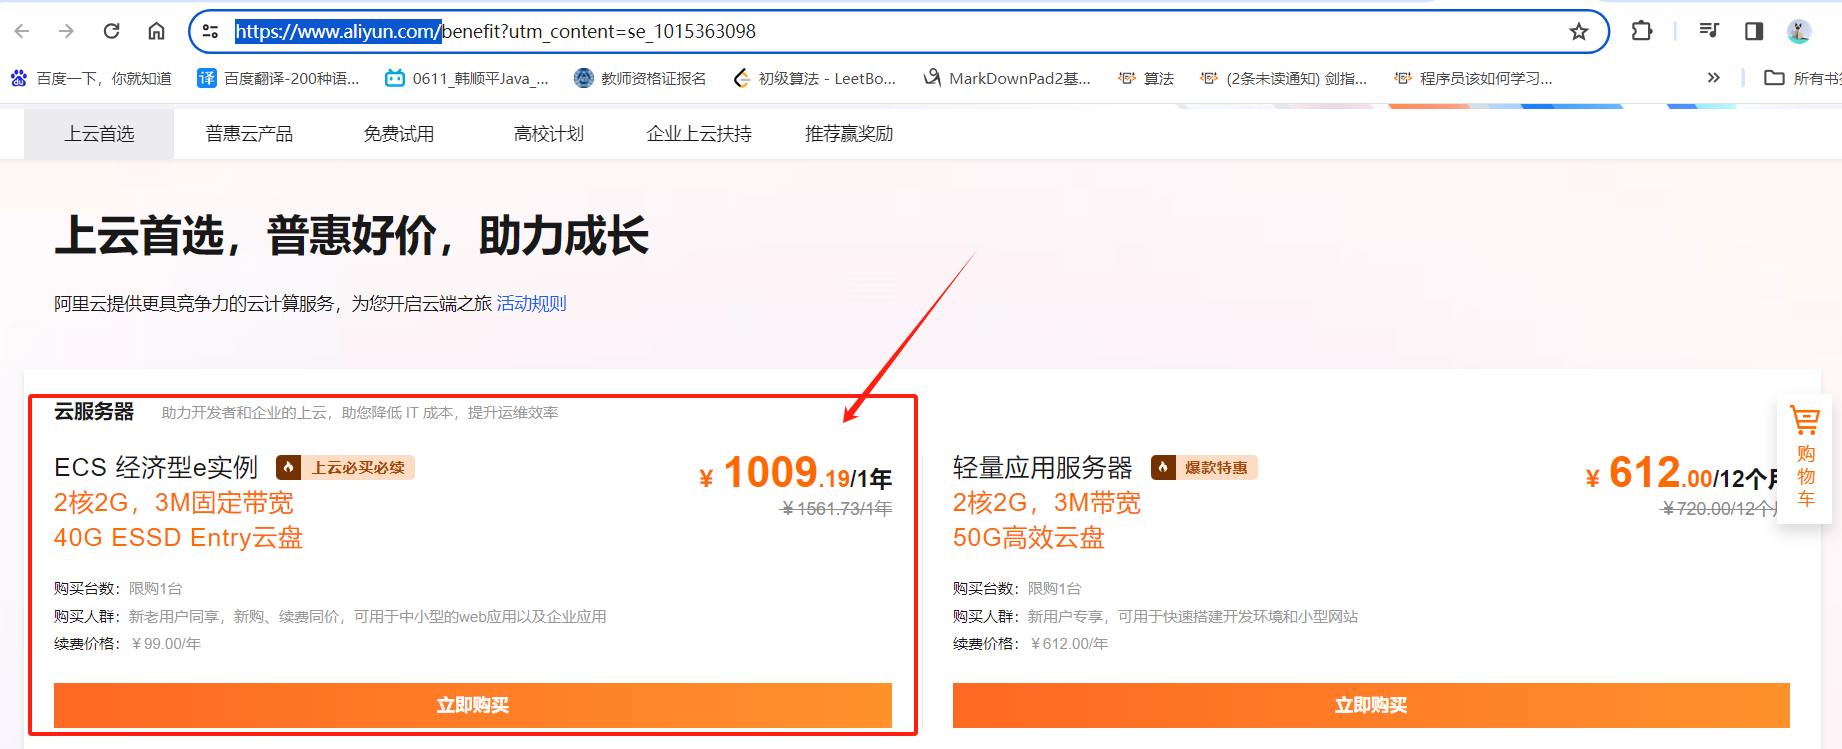
Task: Open the 0611_韩顺平Java bookmark
Action: click(x=467, y=78)
